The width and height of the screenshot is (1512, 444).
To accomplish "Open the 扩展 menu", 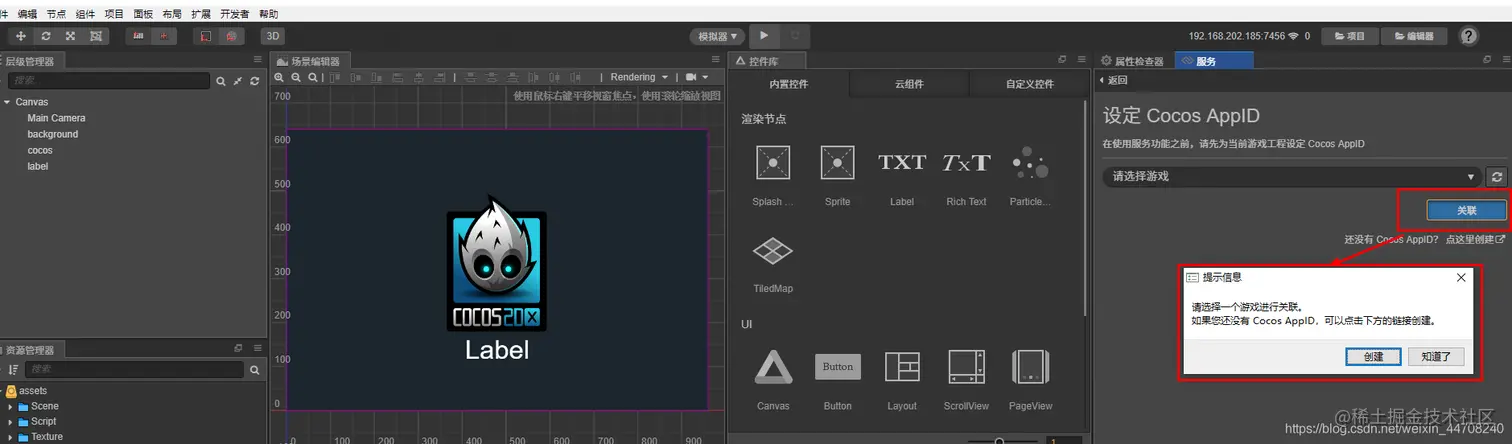I will [201, 14].
